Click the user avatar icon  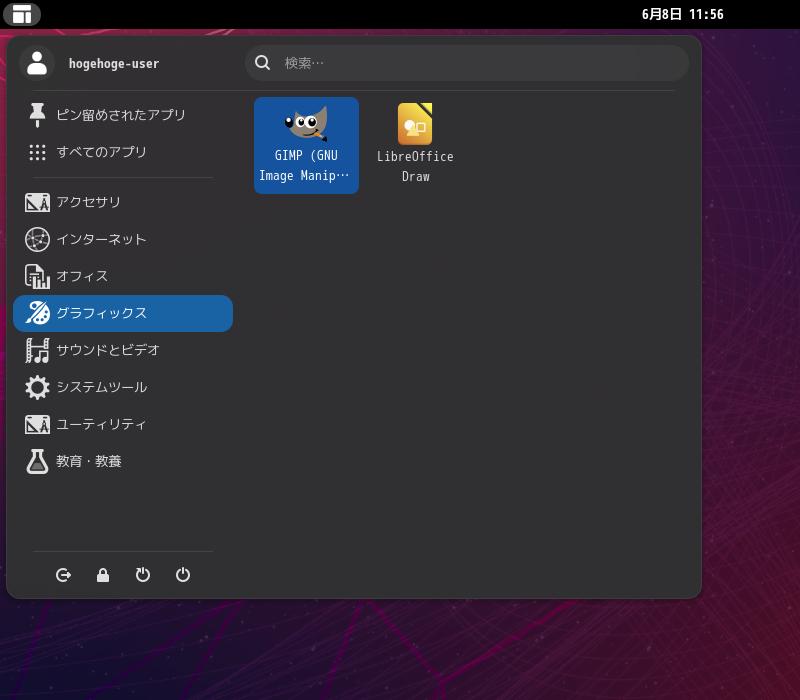37,63
